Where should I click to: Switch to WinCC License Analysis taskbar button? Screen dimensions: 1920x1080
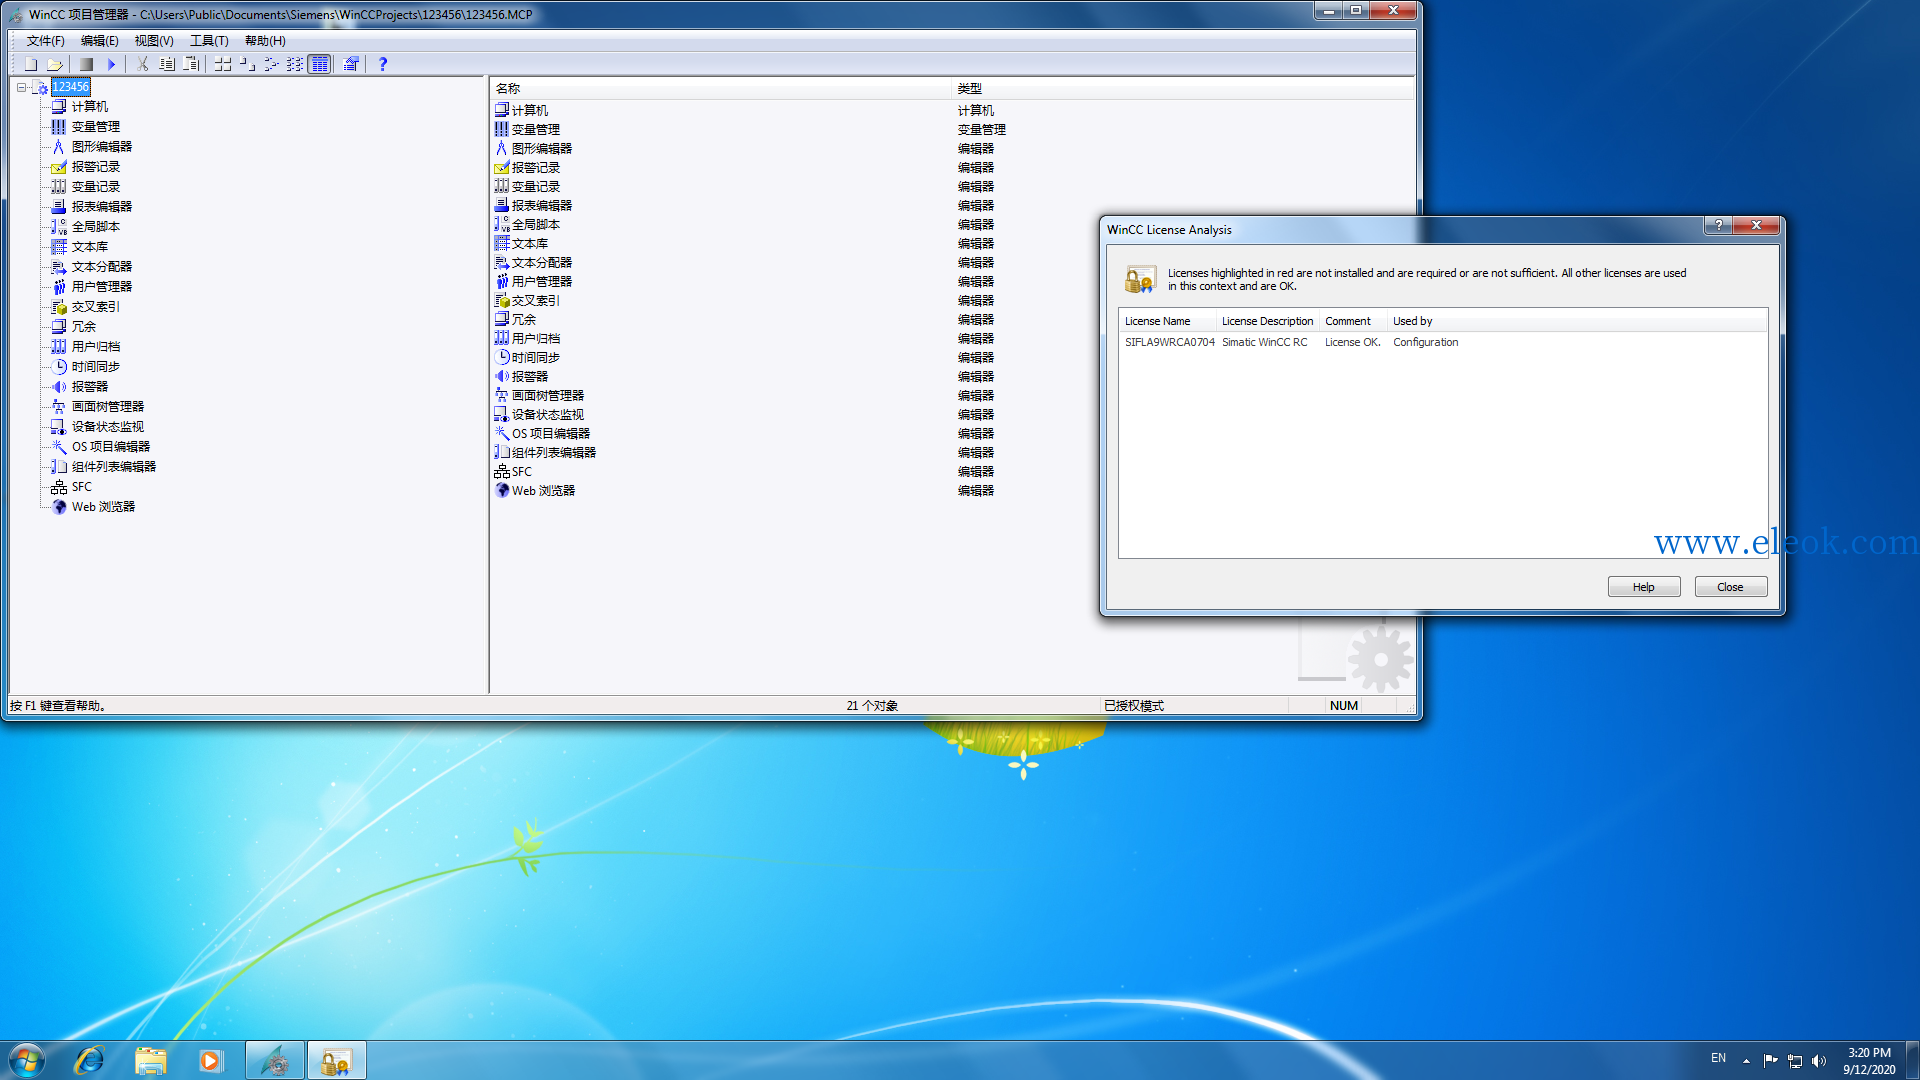tap(336, 1060)
